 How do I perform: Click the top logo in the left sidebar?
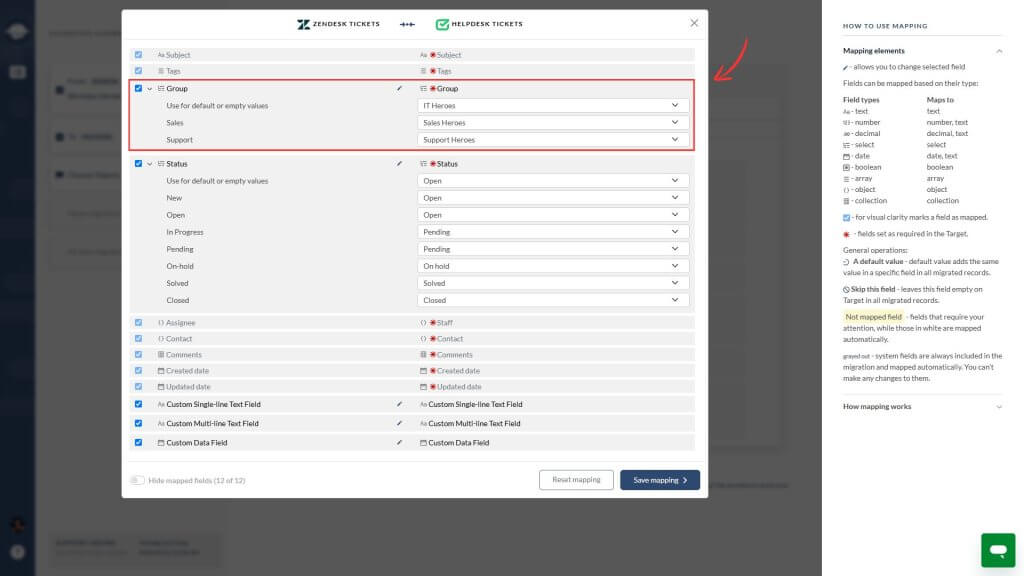point(18,31)
